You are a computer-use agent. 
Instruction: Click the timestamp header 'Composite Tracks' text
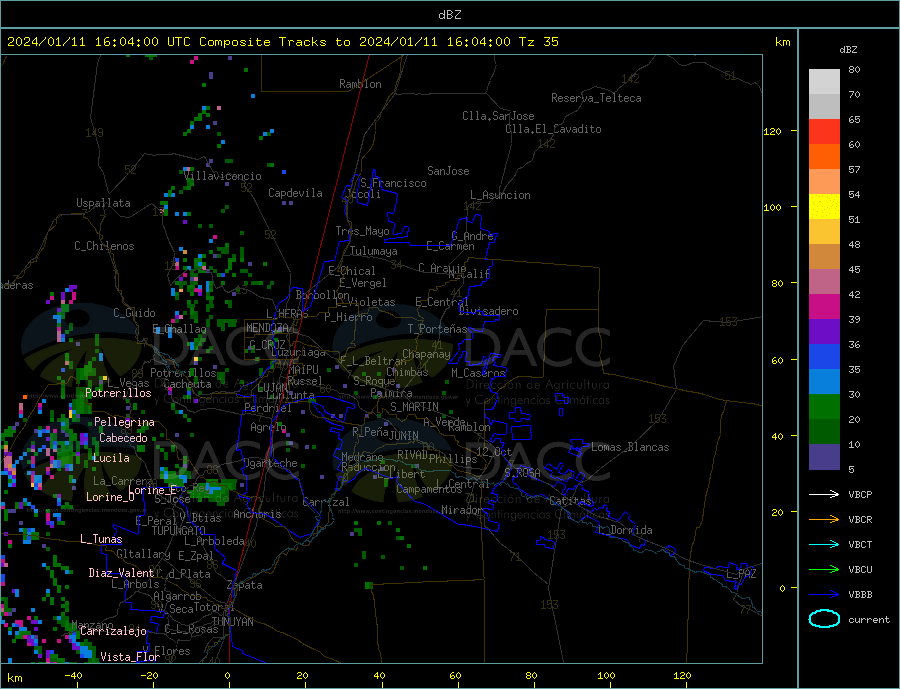tap(263, 42)
